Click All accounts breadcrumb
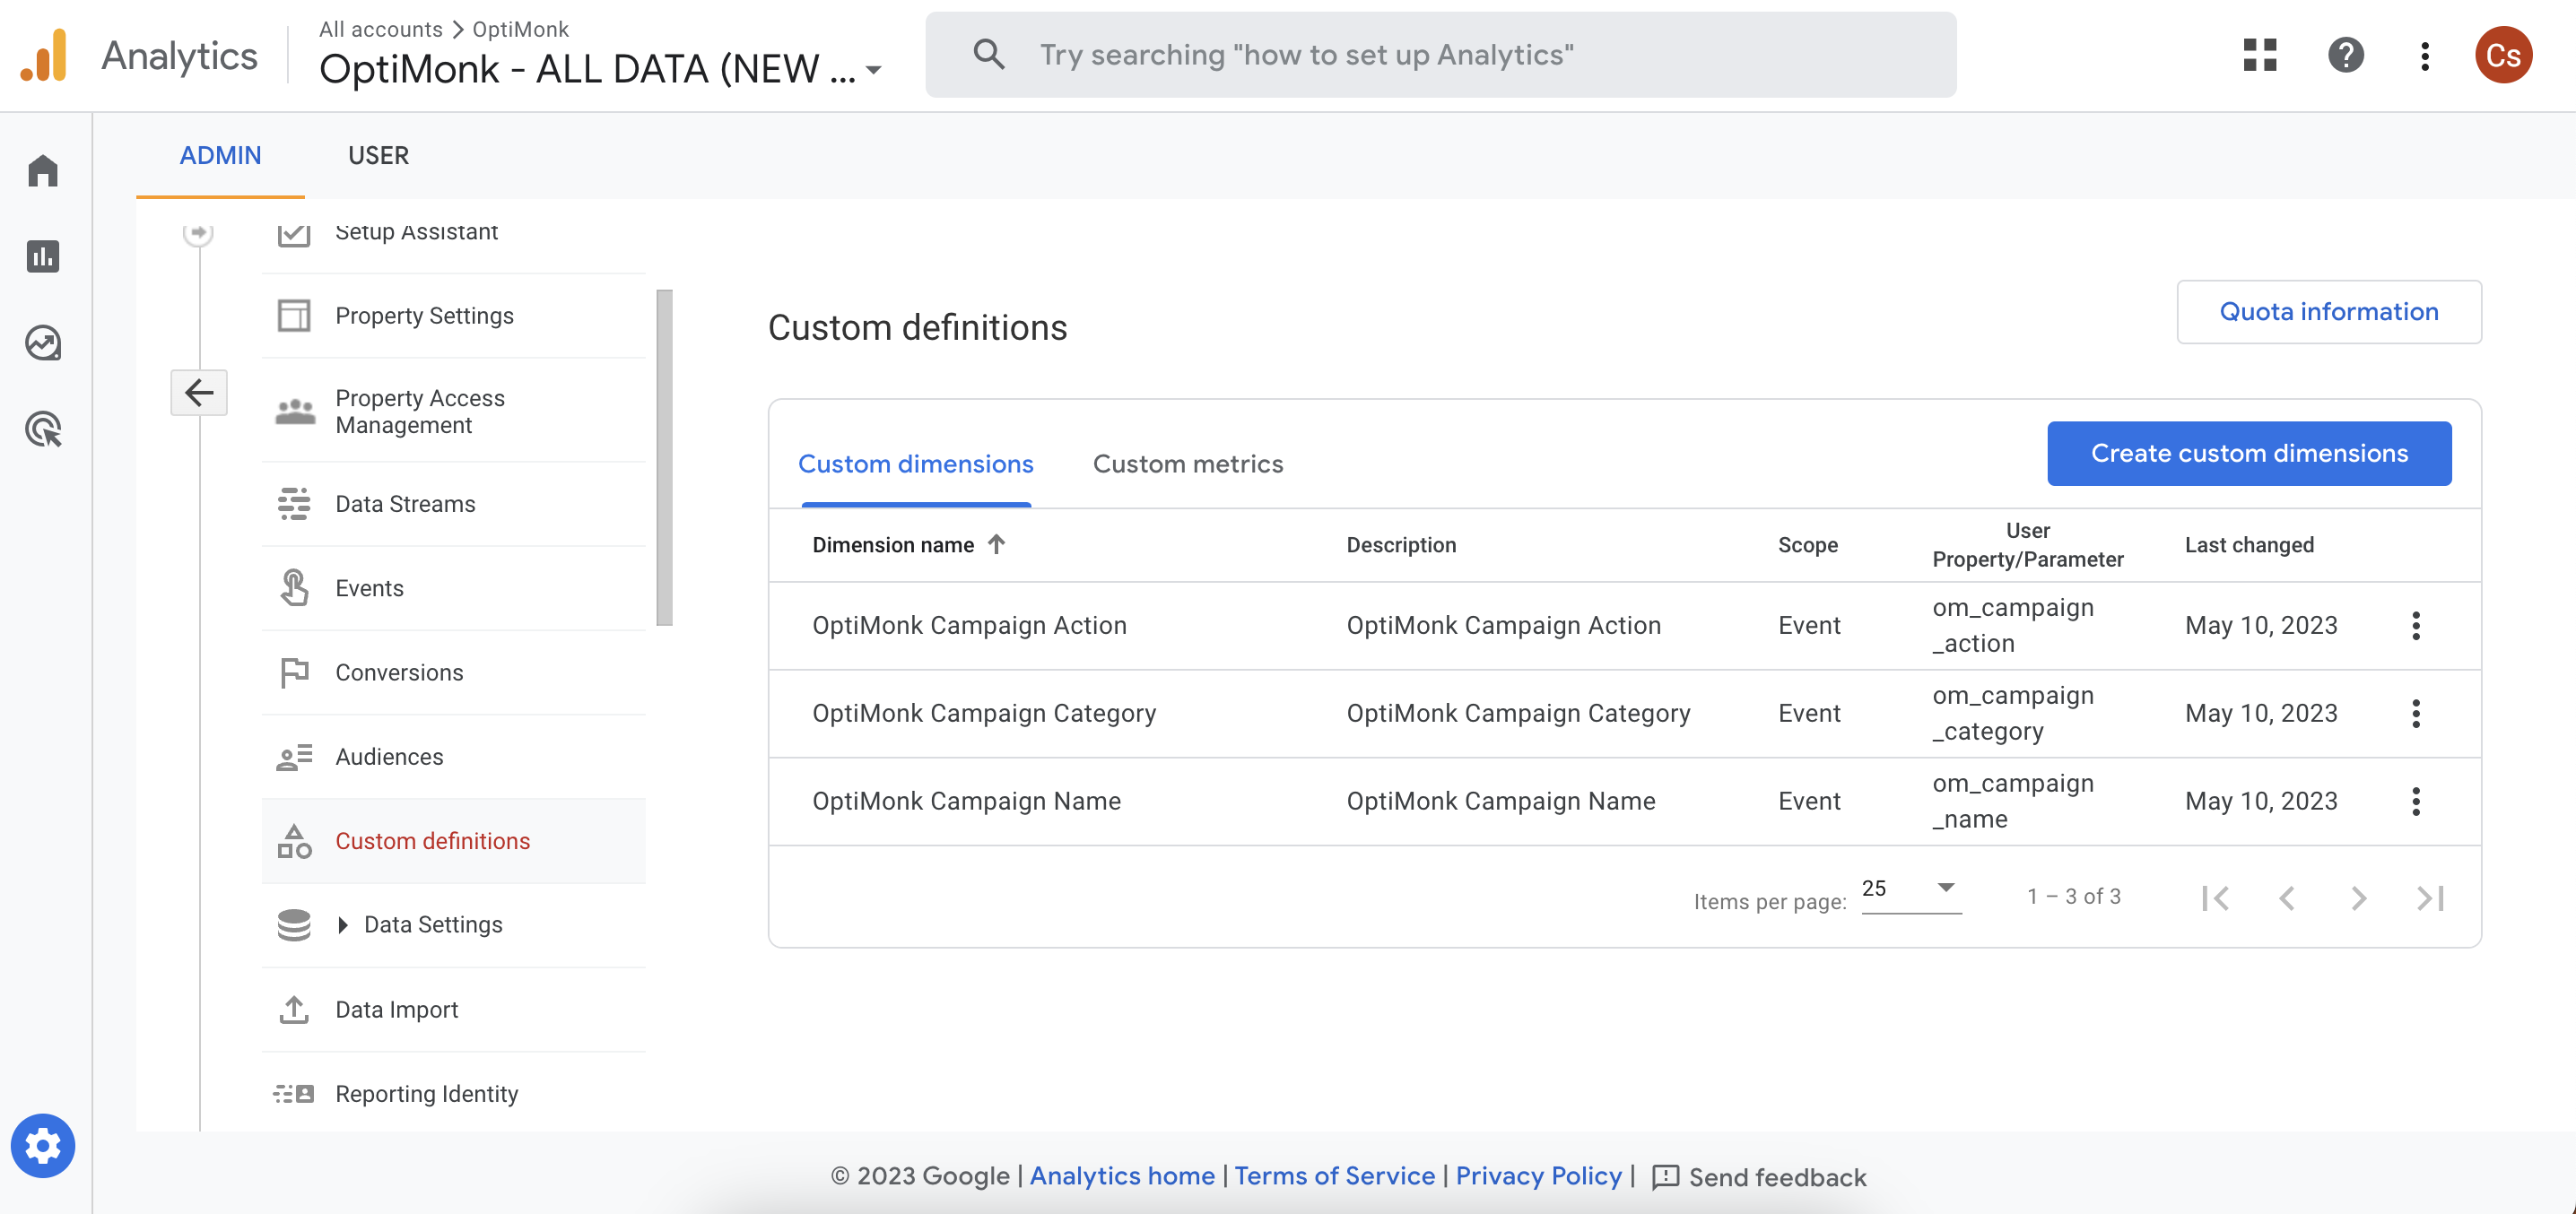This screenshot has height=1214, width=2576. (x=381, y=29)
